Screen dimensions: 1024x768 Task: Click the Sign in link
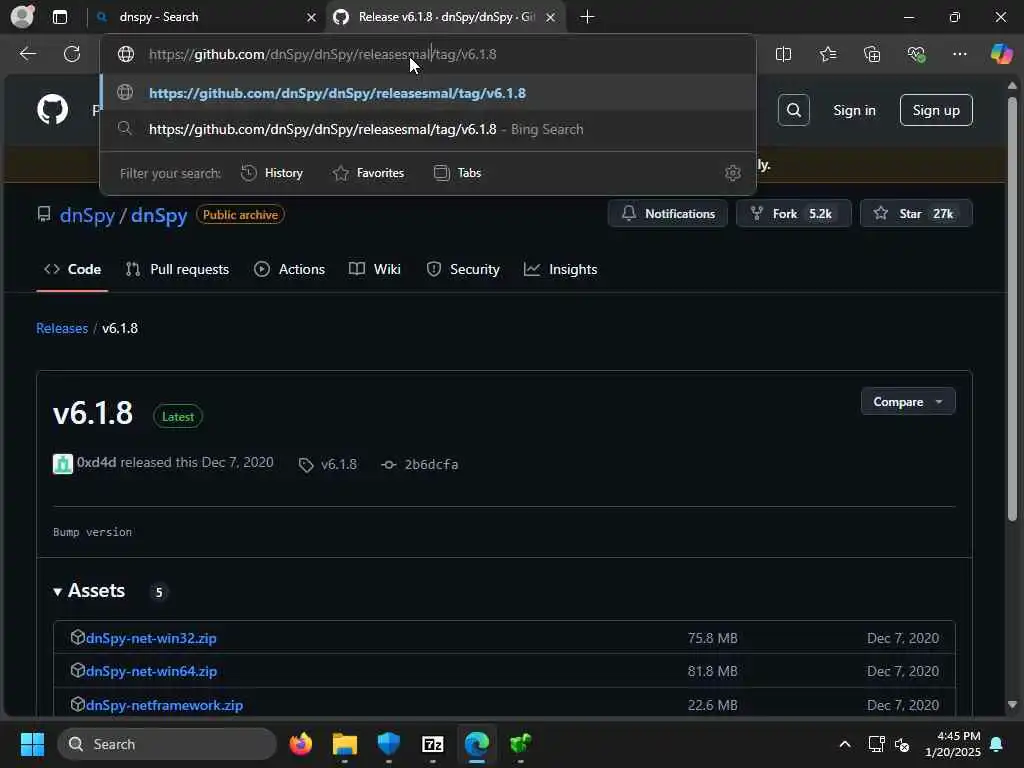pyautogui.click(x=854, y=110)
